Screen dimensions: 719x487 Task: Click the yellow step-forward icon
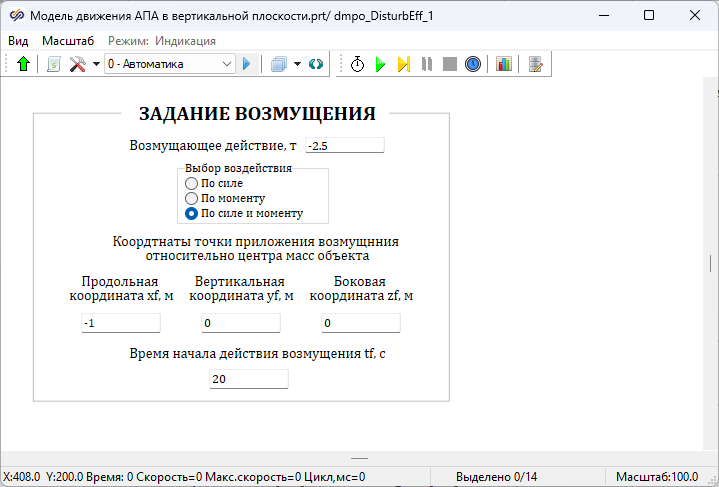(403, 64)
